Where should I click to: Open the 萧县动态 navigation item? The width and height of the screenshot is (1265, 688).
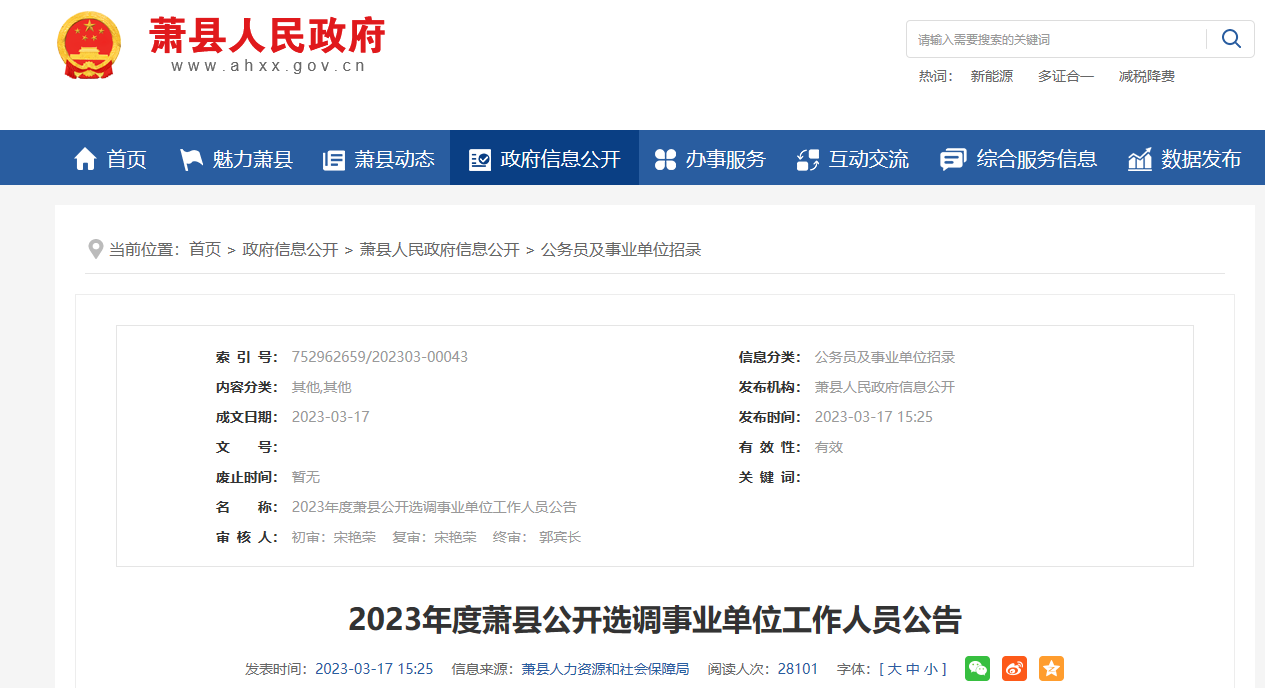click(378, 158)
